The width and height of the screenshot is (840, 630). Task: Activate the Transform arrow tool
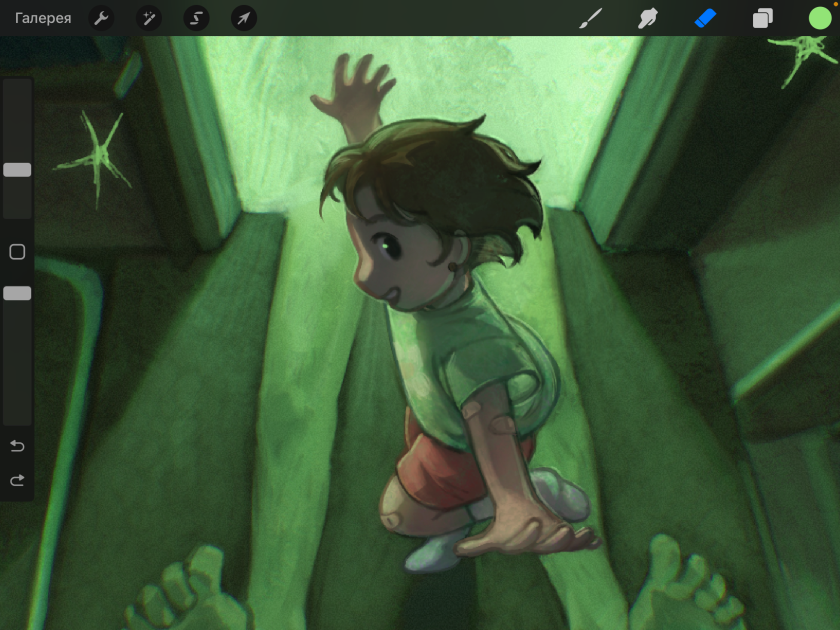tap(244, 18)
